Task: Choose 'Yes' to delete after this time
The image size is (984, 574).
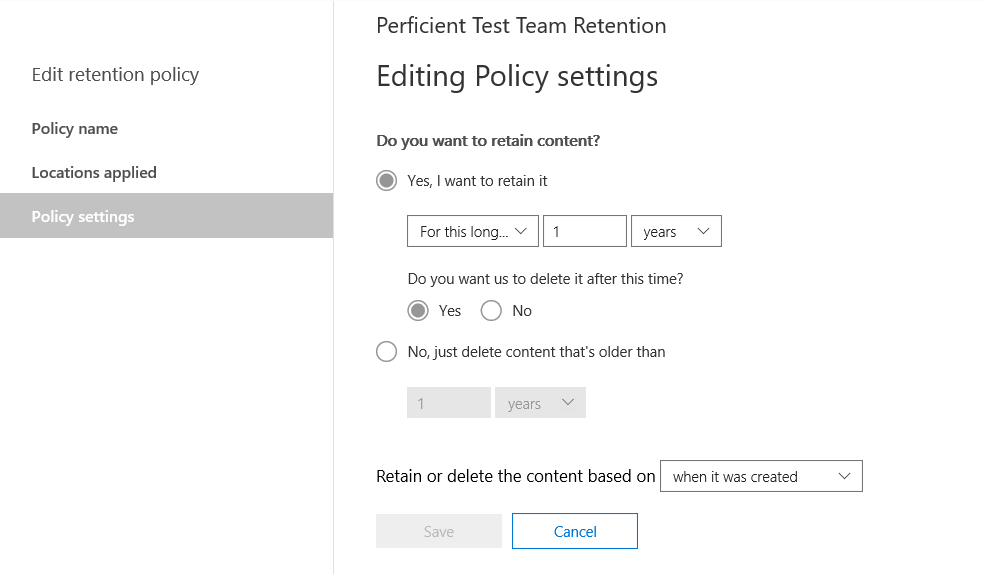Action: click(418, 311)
